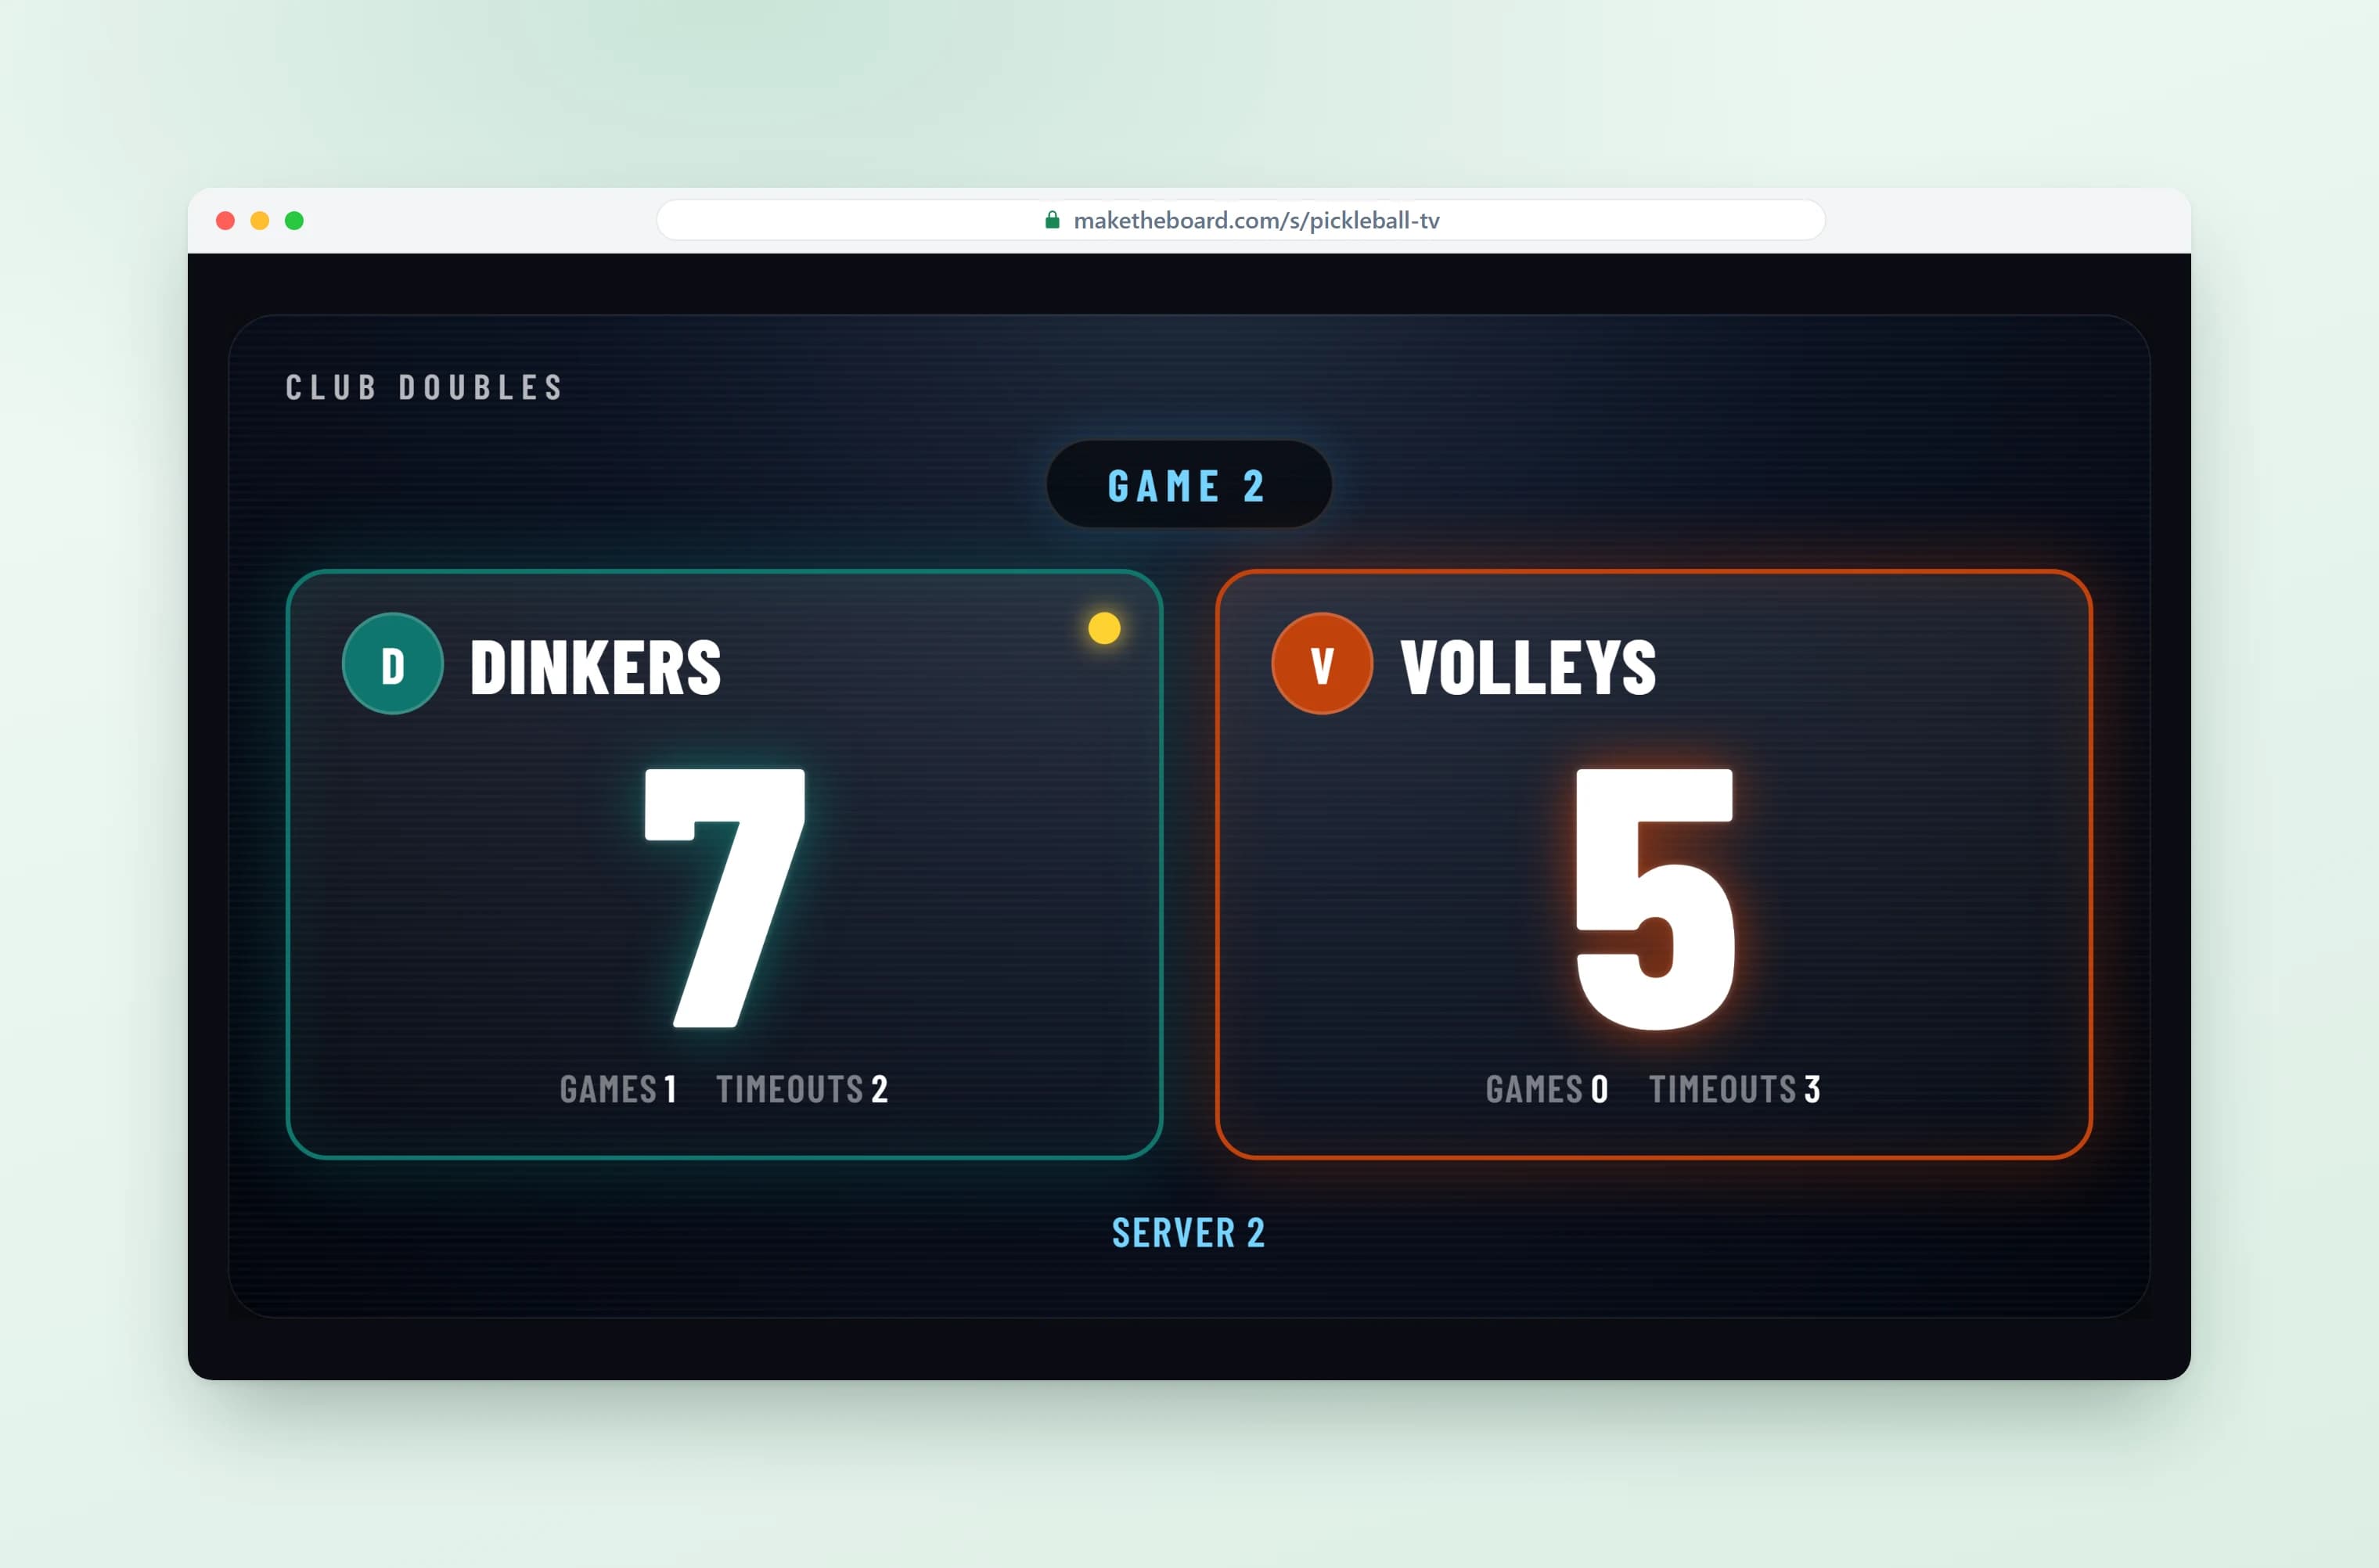2379x1568 pixels.
Task: Click the Dinkers score of 7
Action: tap(725, 898)
